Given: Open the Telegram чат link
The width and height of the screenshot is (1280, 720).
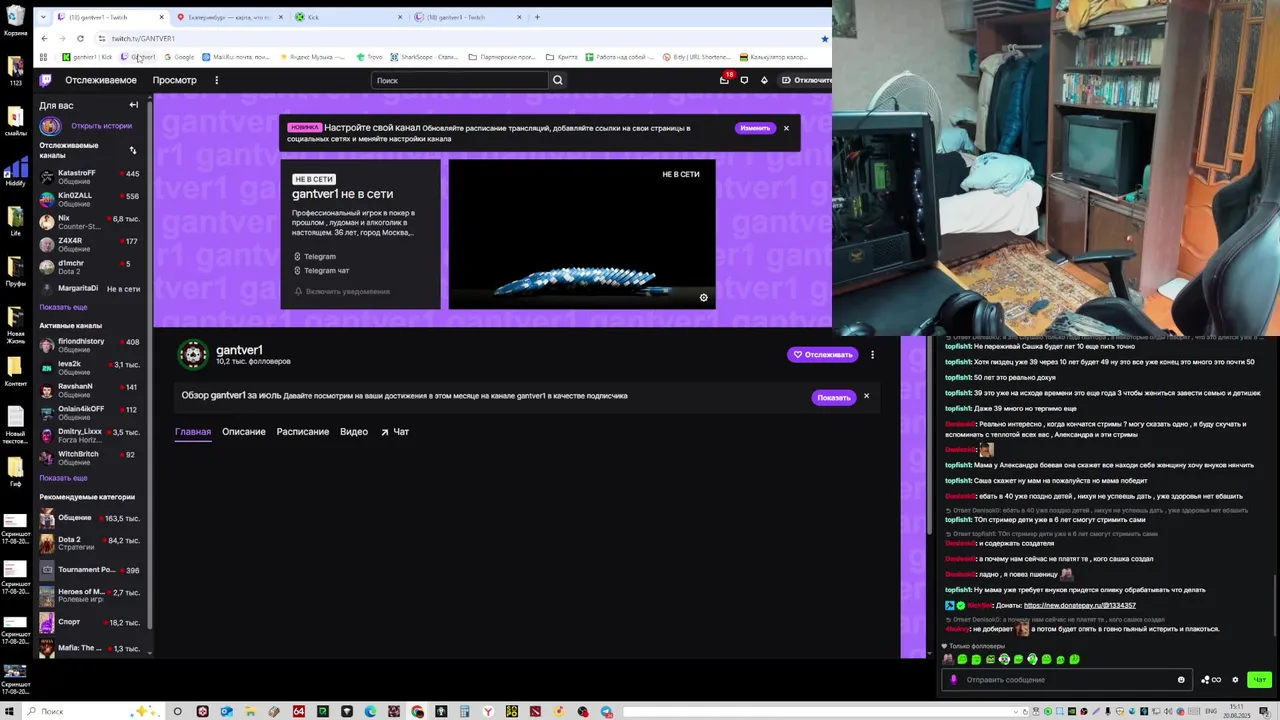Looking at the screenshot, I should point(326,271).
